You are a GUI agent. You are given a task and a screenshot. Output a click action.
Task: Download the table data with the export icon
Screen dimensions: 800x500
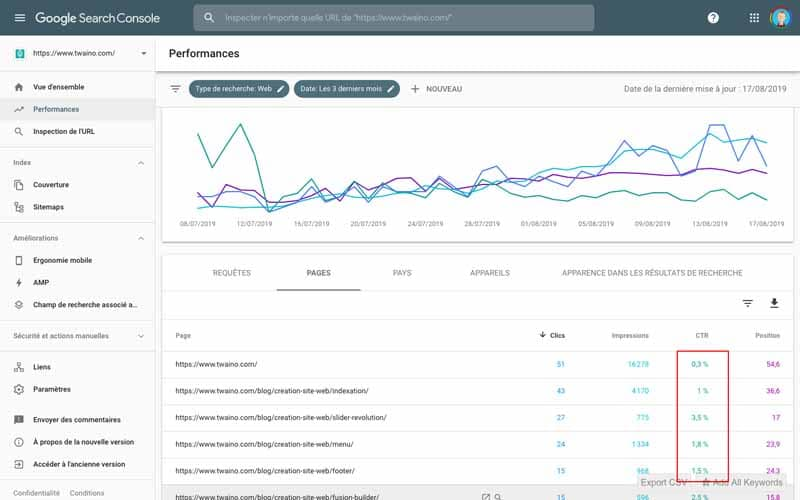click(x=774, y=304)
